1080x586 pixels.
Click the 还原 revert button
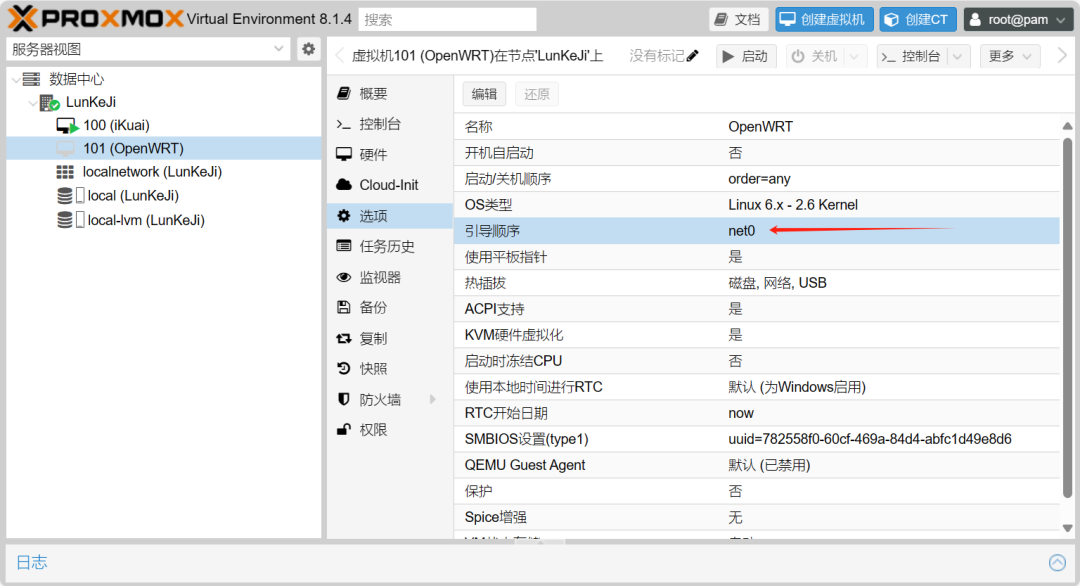pos(537,94)
